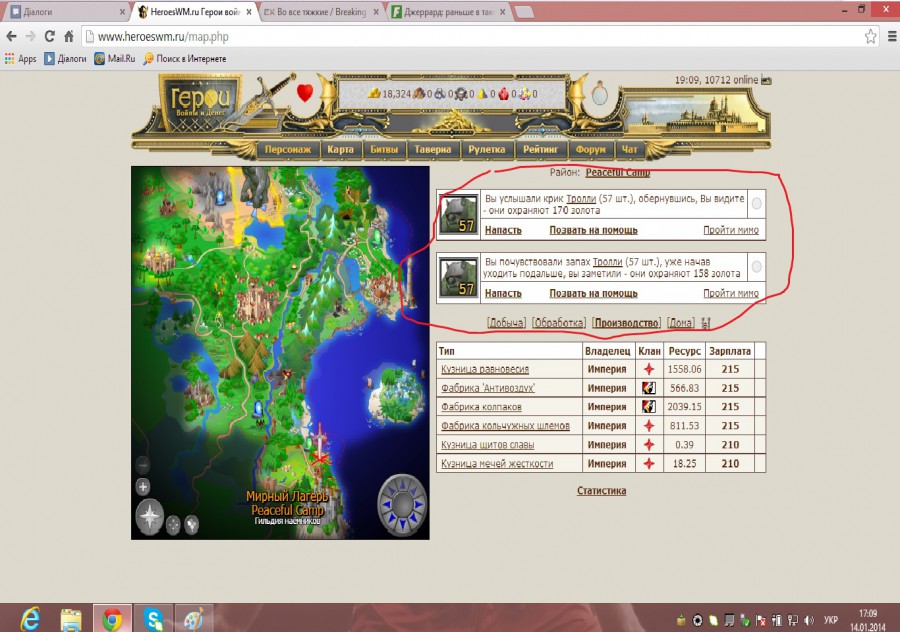
Task: Open Битвы menu
Action: point(383,149)
